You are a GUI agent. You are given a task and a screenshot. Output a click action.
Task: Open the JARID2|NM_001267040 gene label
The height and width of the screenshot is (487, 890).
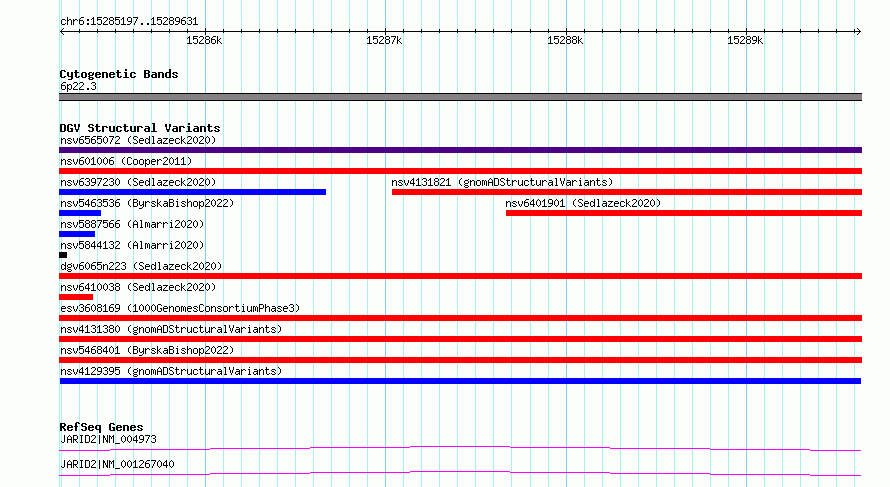point(117,464)
